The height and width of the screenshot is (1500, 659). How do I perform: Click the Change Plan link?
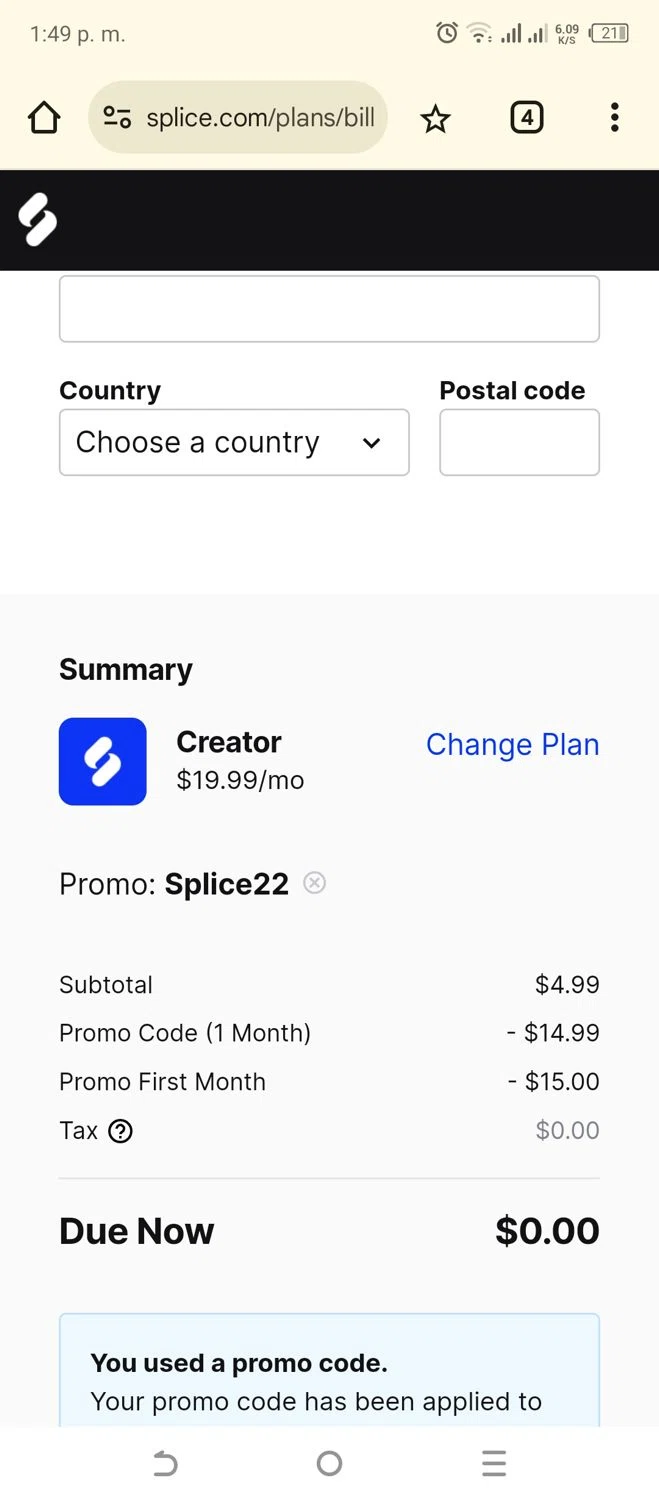(512, 744)
